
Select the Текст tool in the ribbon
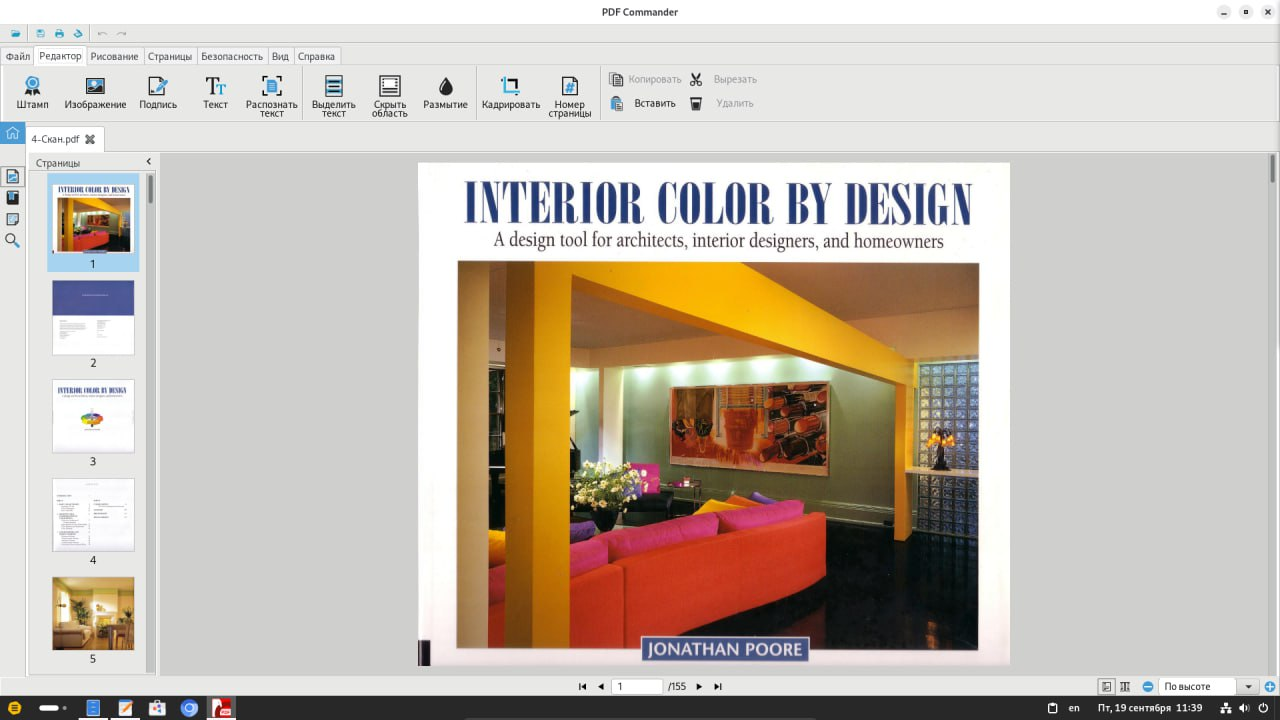click(x=215, y=93)
